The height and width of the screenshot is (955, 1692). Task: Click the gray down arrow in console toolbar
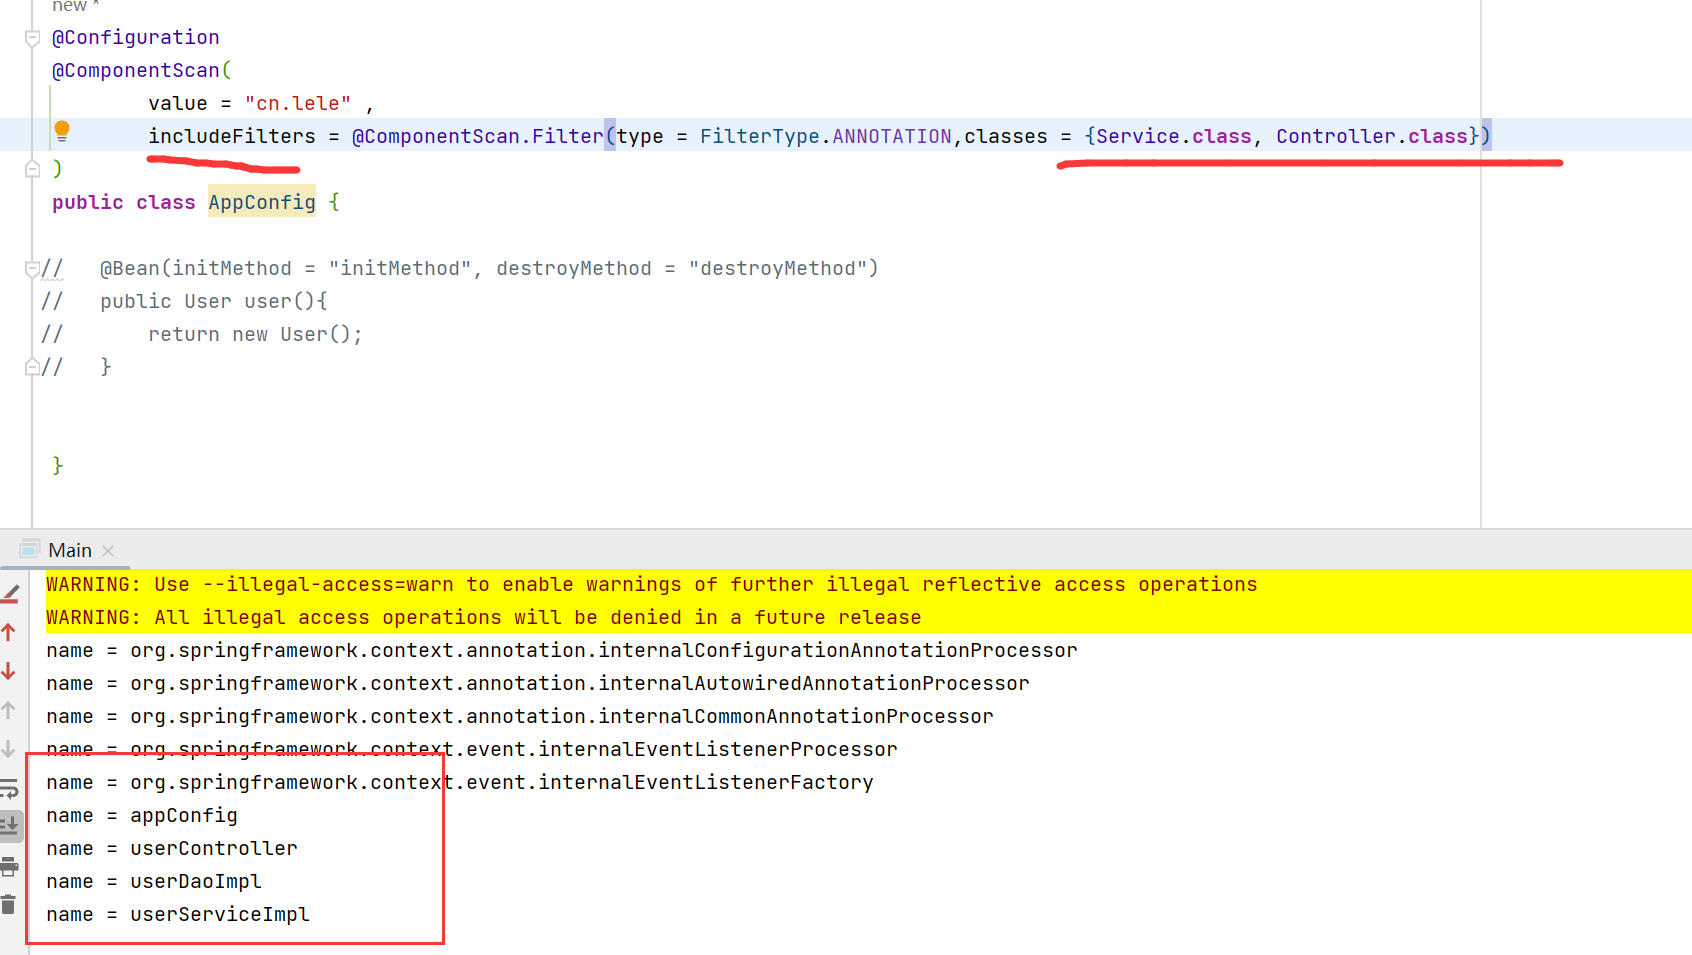(9, 749)
